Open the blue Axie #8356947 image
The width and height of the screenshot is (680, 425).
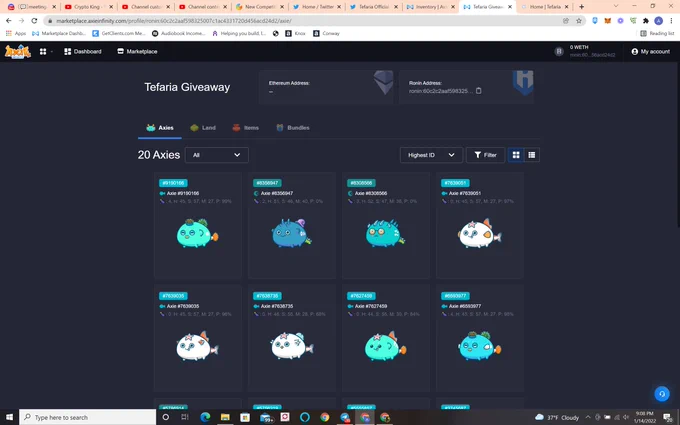click(x=291, y=234)
